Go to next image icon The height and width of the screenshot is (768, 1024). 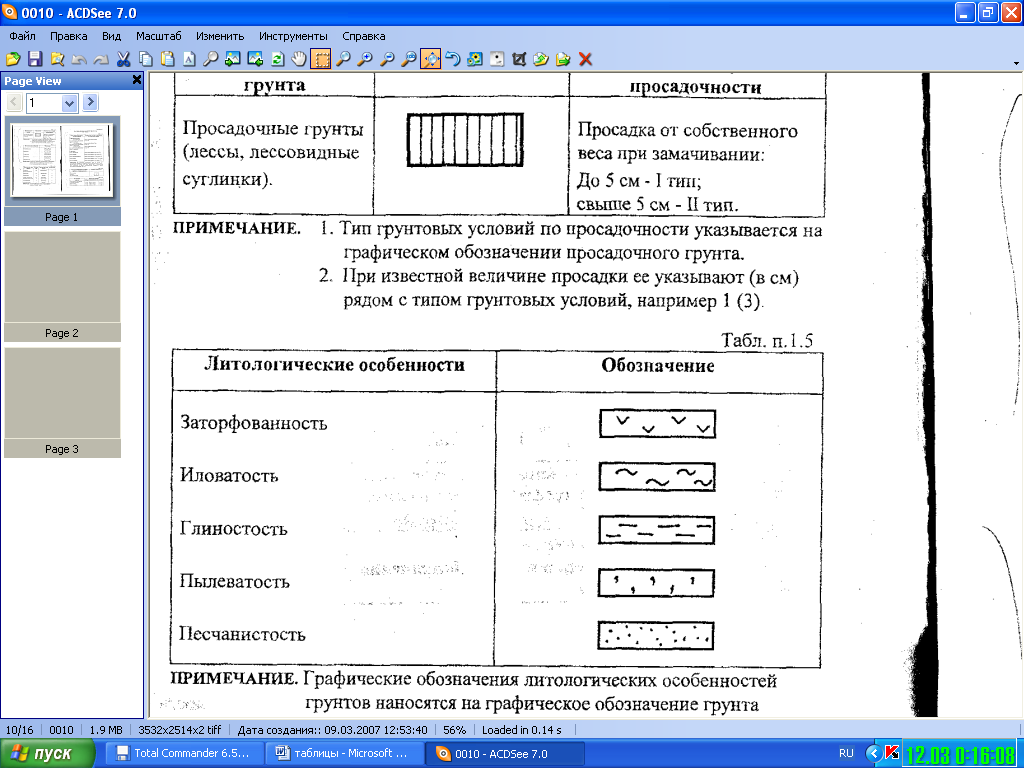(x=255, y=59)
